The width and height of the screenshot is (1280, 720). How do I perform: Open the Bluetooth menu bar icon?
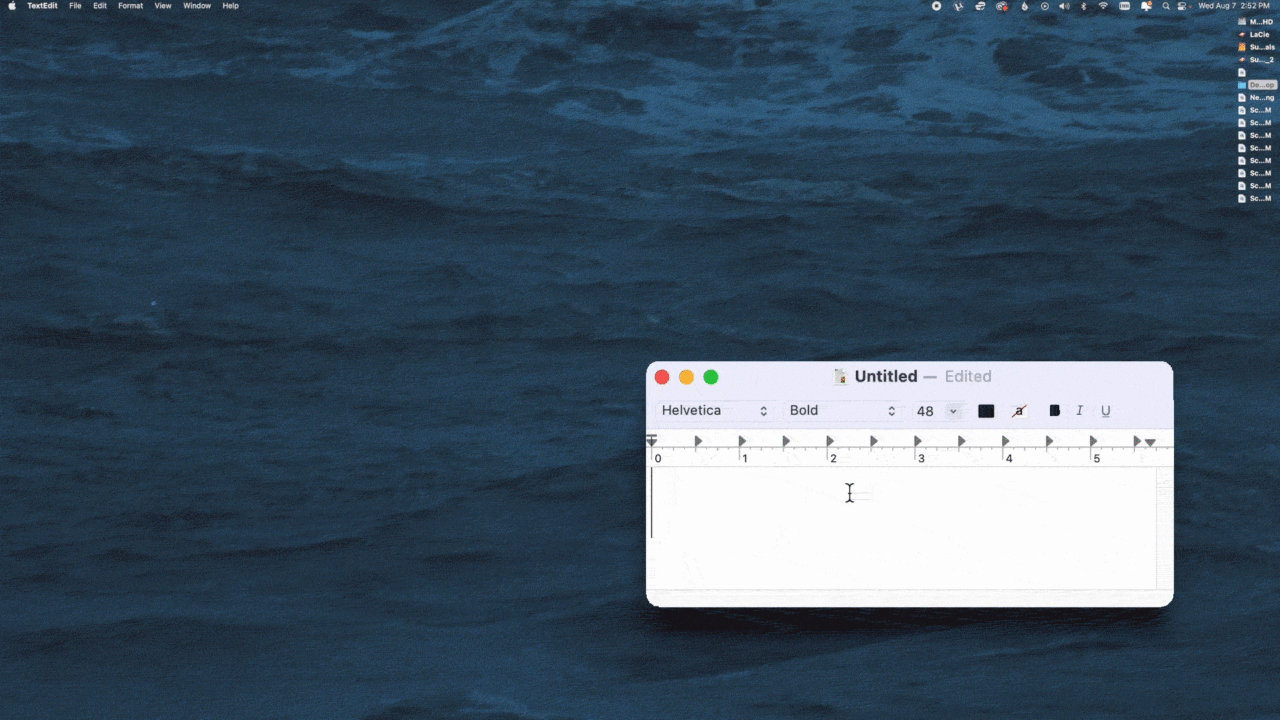(x=1083, y=6)
